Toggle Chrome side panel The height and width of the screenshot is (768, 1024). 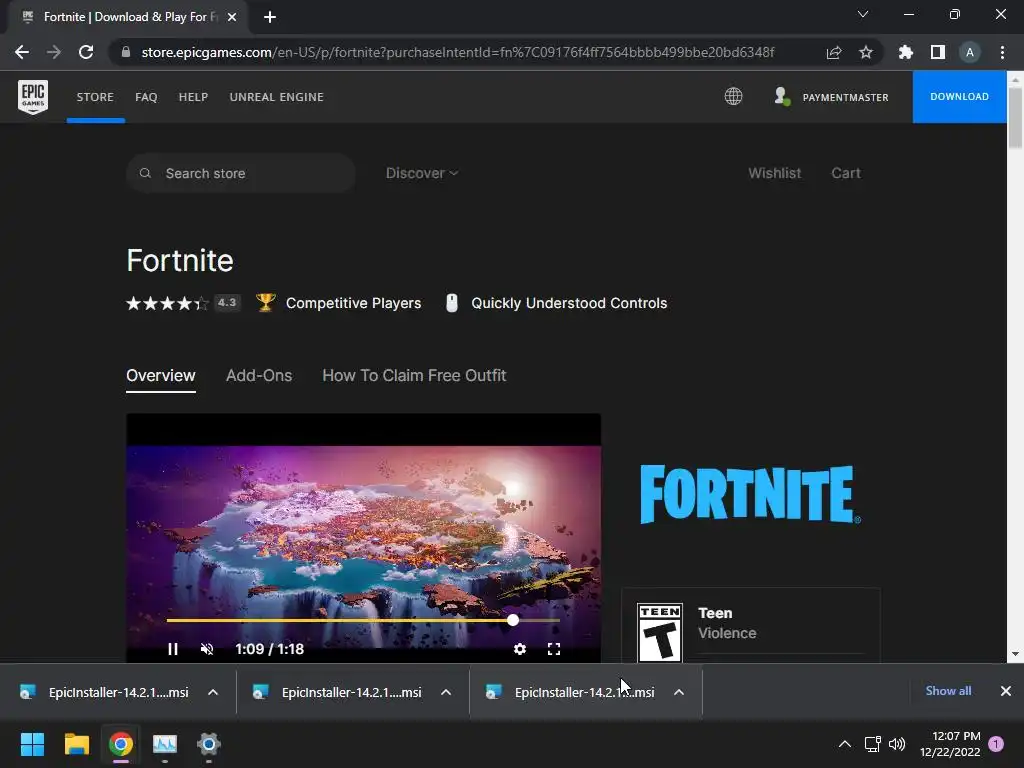click(x=938, y=52)
